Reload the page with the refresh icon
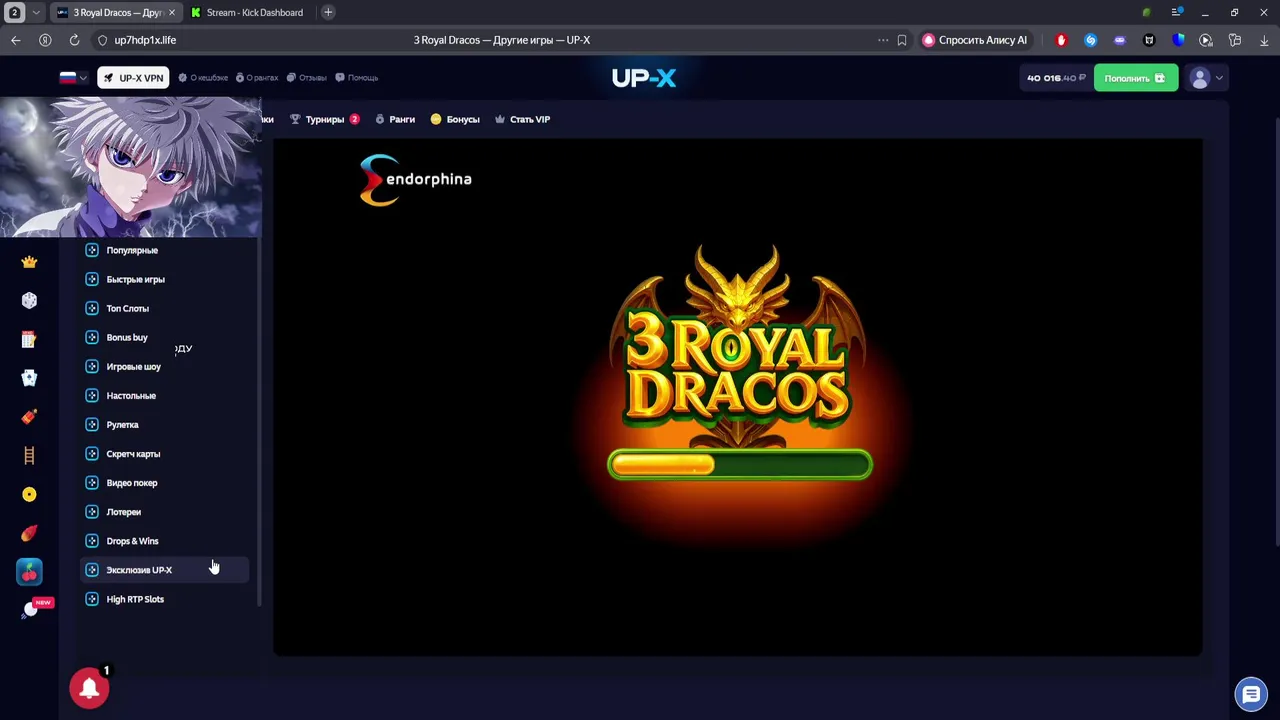The width and height of the screenshot is (1280, 720). [x=74, y=40]
